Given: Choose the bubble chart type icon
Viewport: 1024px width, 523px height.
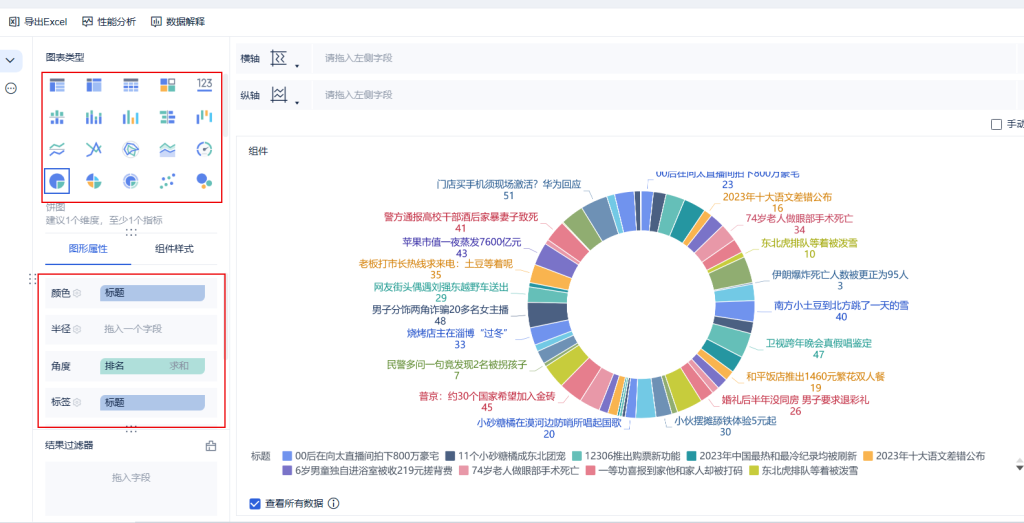Looking at the screenshot, I should pyautogui.click(x=204, y=181).
